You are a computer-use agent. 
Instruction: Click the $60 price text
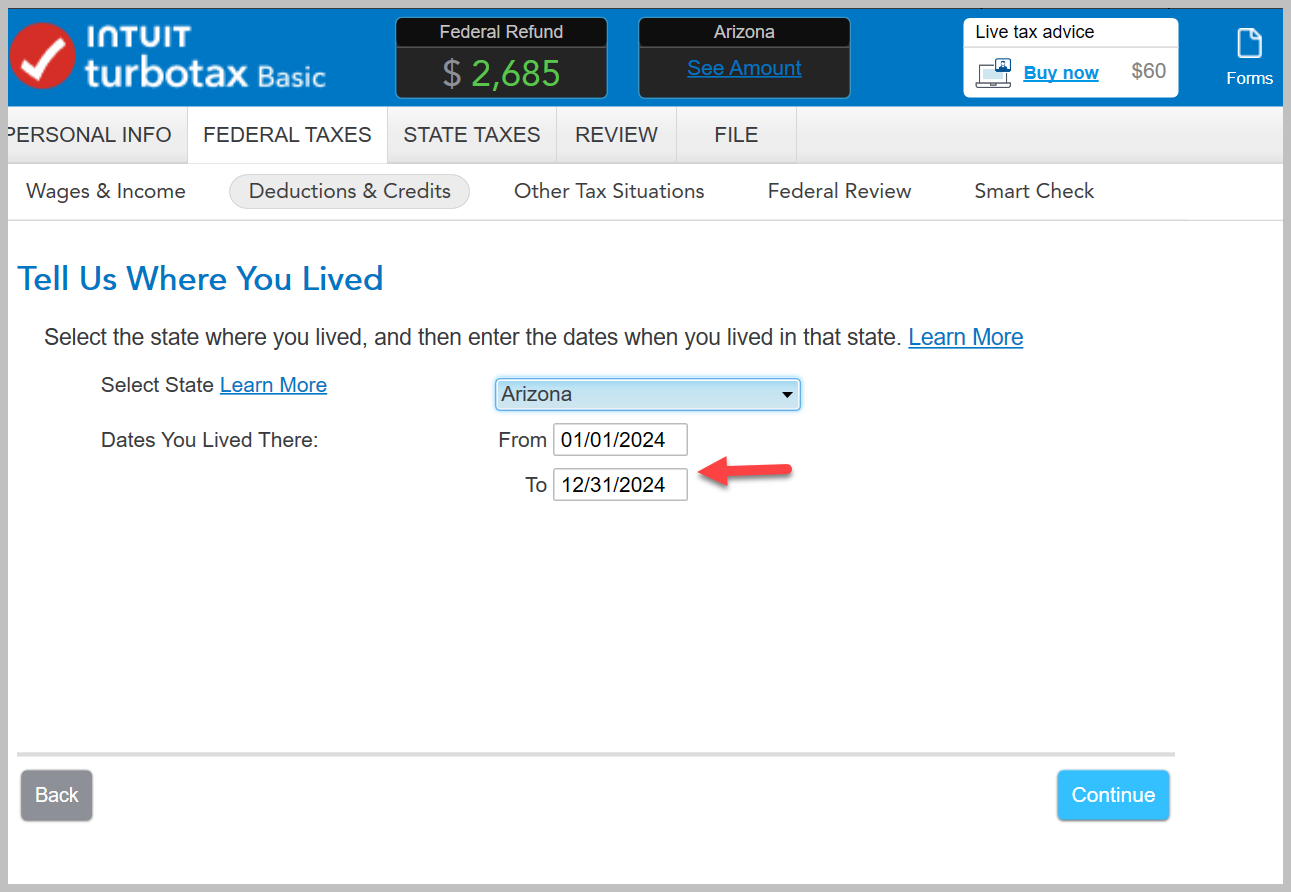(1149, 71)
